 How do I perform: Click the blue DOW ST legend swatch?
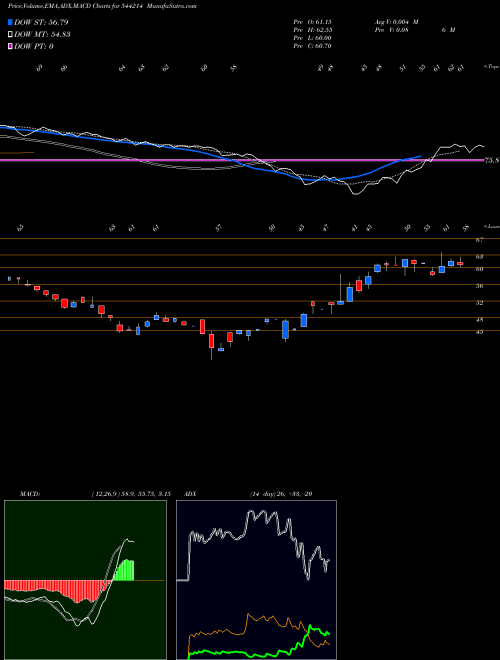(x=10, y=22)
